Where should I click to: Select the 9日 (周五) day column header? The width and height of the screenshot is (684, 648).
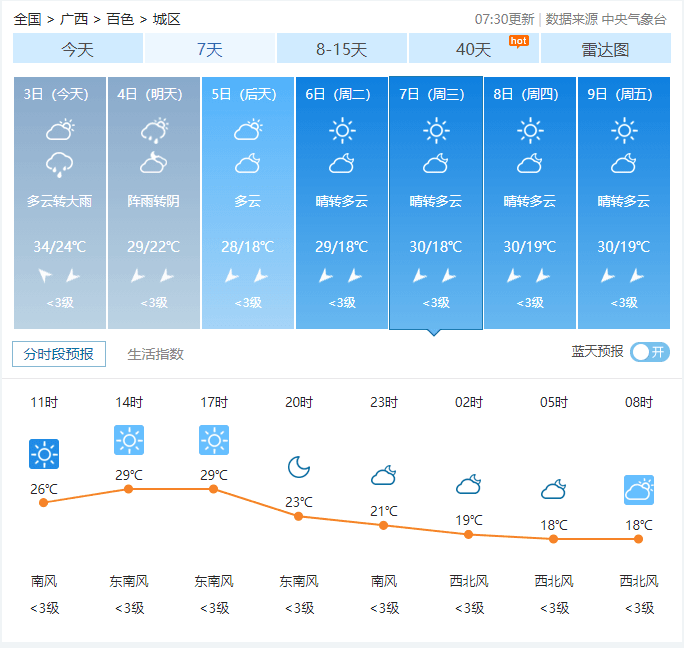[619, 94]
